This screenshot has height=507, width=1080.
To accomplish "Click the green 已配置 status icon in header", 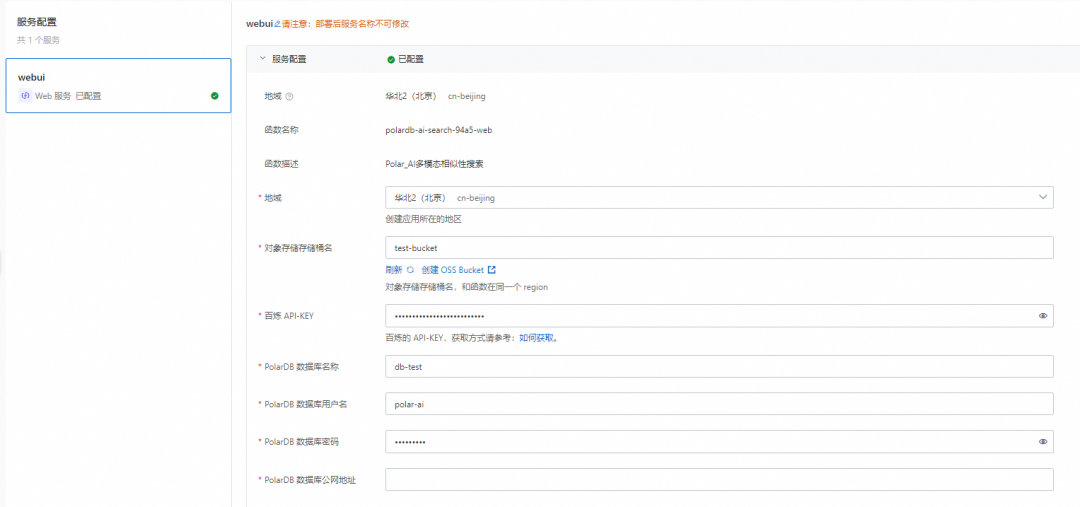I will [x=391, y=59].
